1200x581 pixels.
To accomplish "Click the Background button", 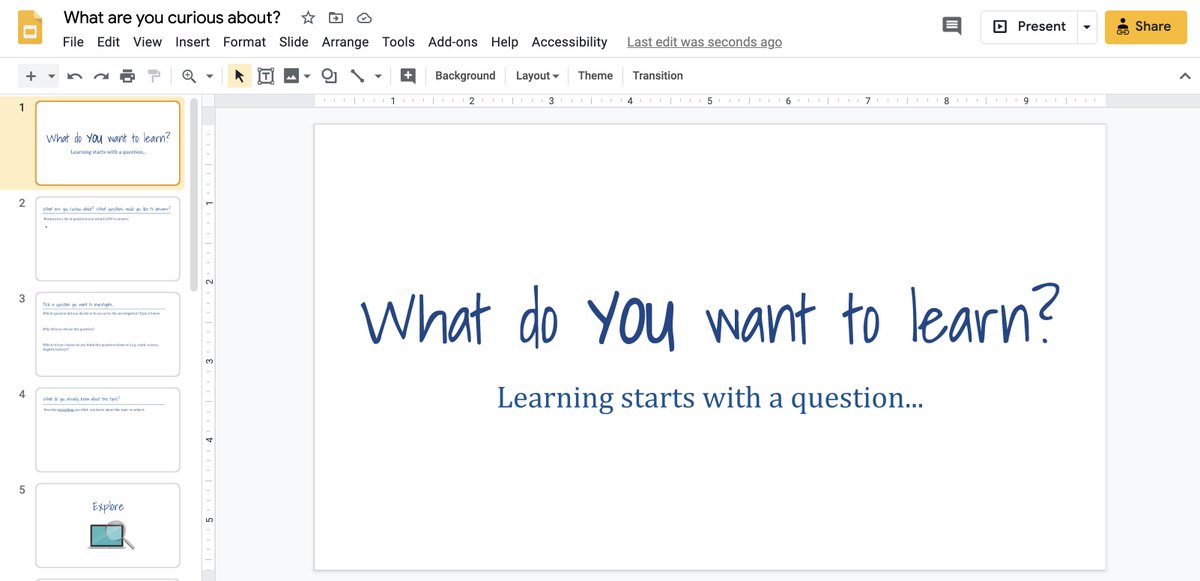I will pos(465,76).
